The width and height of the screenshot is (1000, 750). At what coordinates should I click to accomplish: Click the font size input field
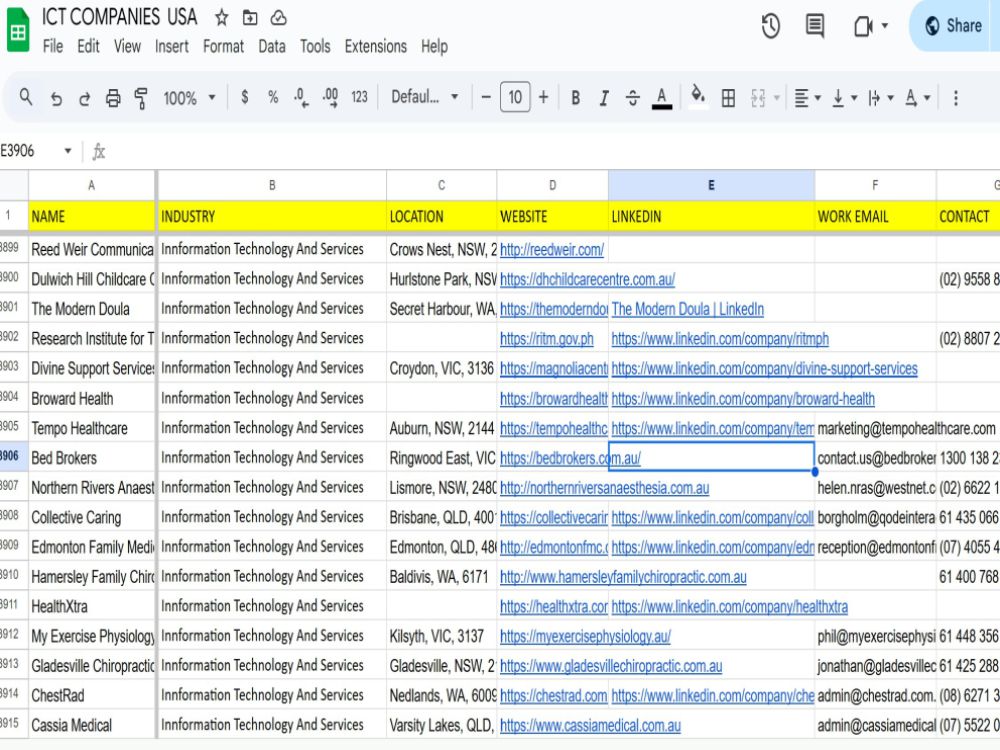point(515,97)
